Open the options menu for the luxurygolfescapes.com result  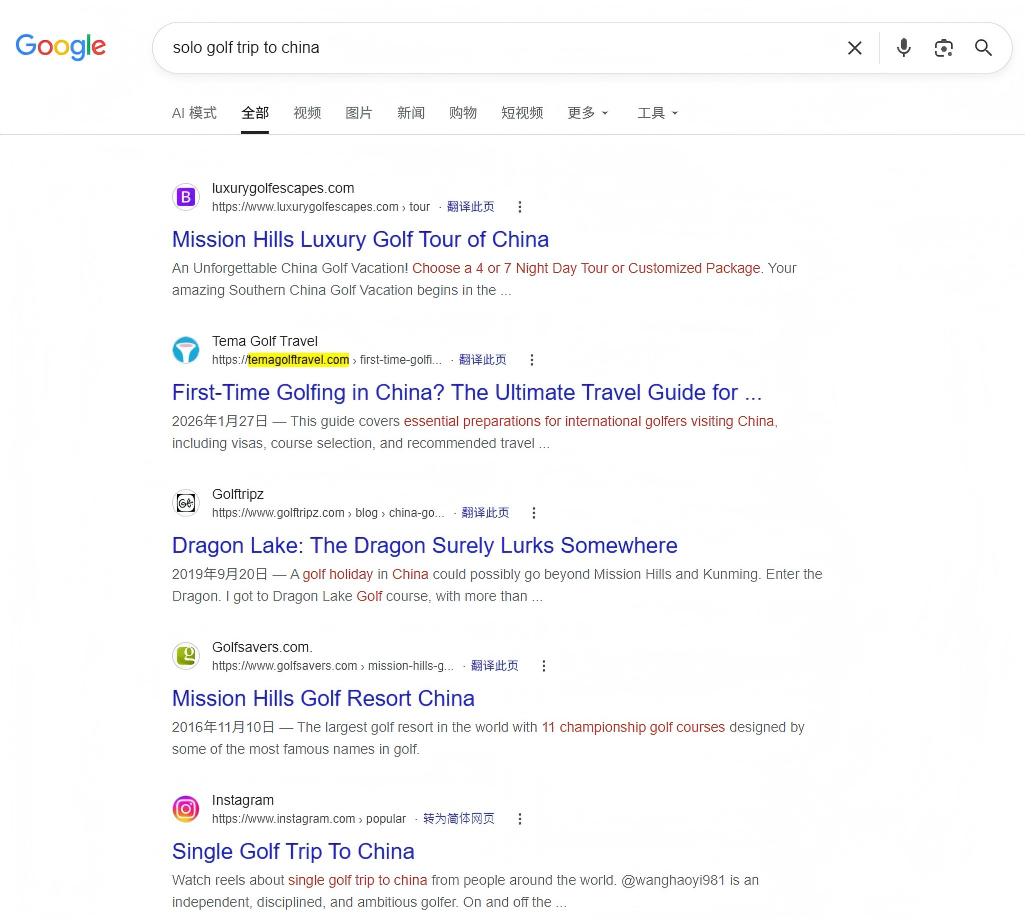520,207
